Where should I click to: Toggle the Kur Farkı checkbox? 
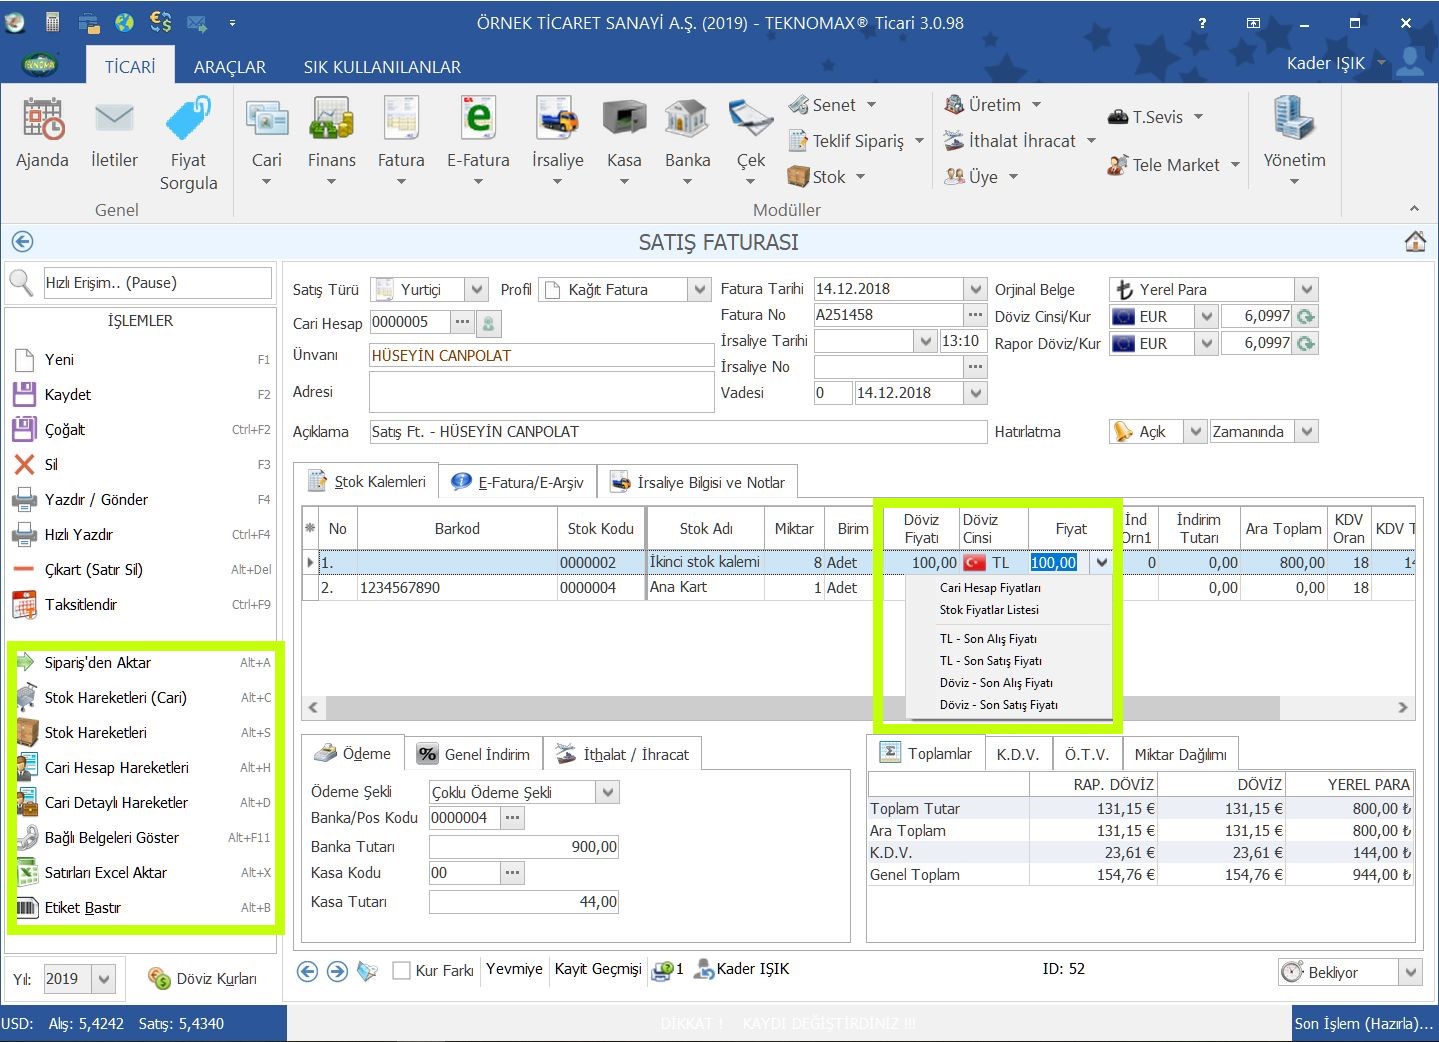pyautogui.click(x=402, y=970)
